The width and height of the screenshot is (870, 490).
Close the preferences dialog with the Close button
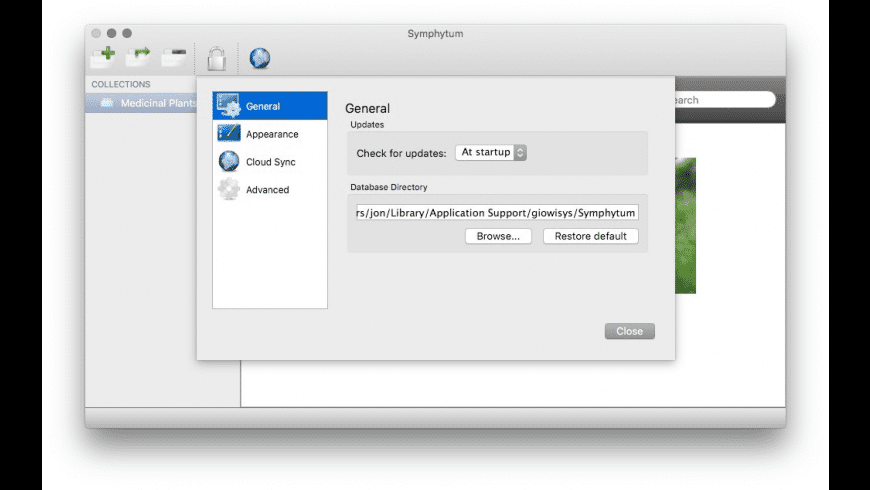coord(630,331)
